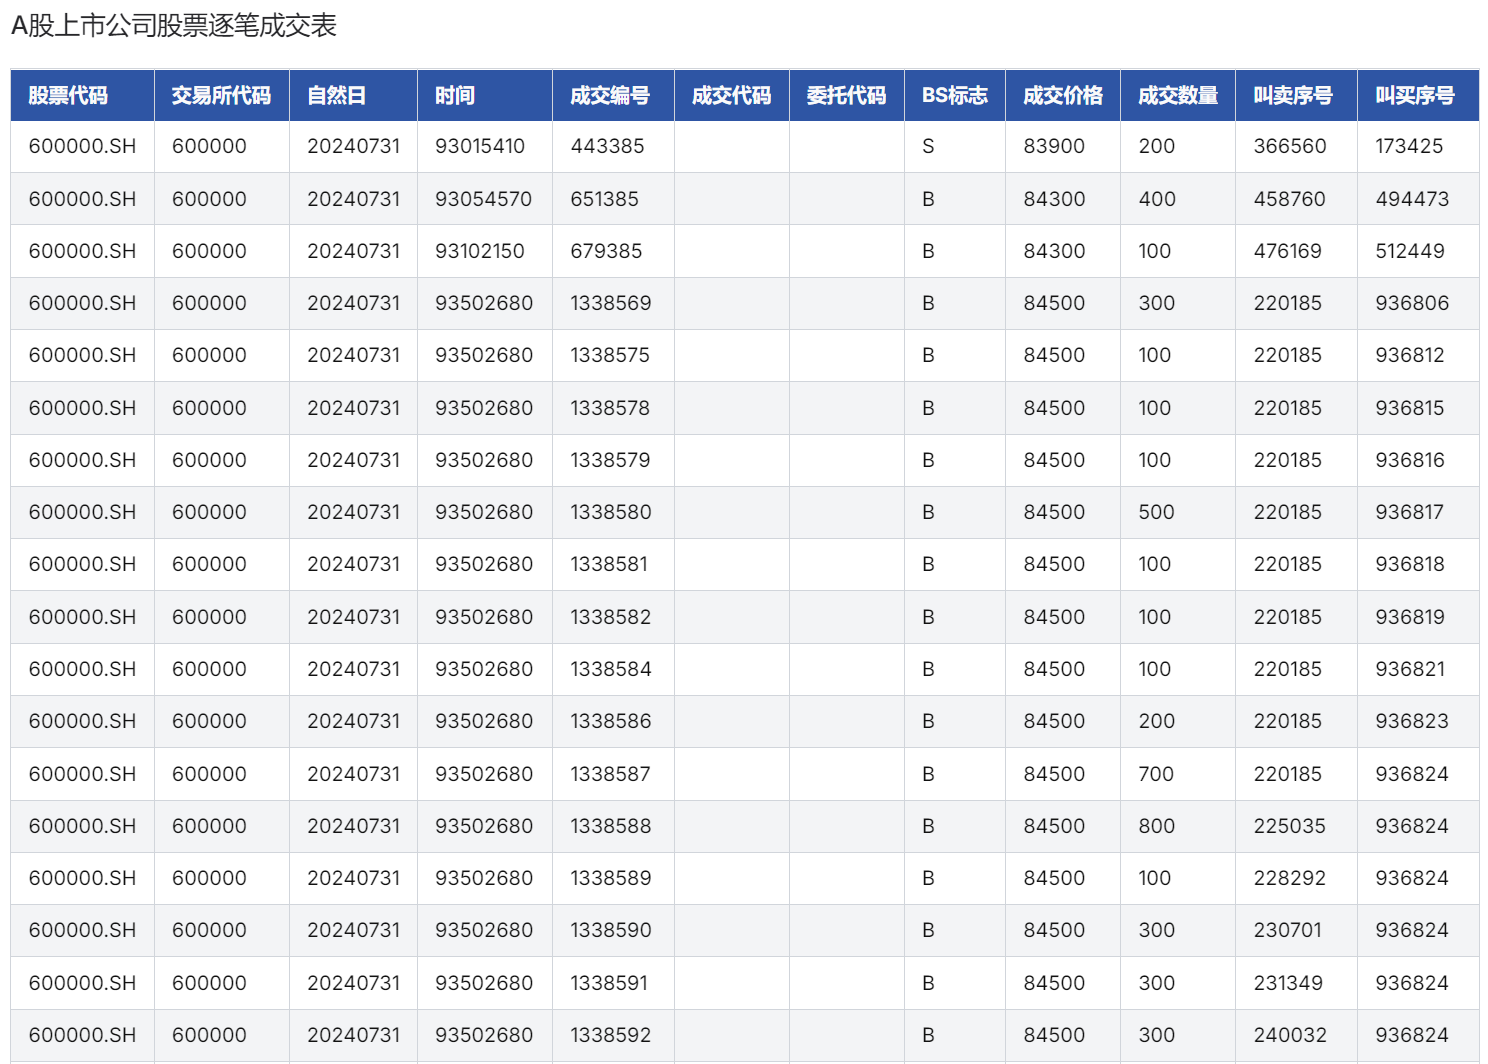1488x1064 pixels.
Task: Click buy order number 936816
Action: [1410, 460]
